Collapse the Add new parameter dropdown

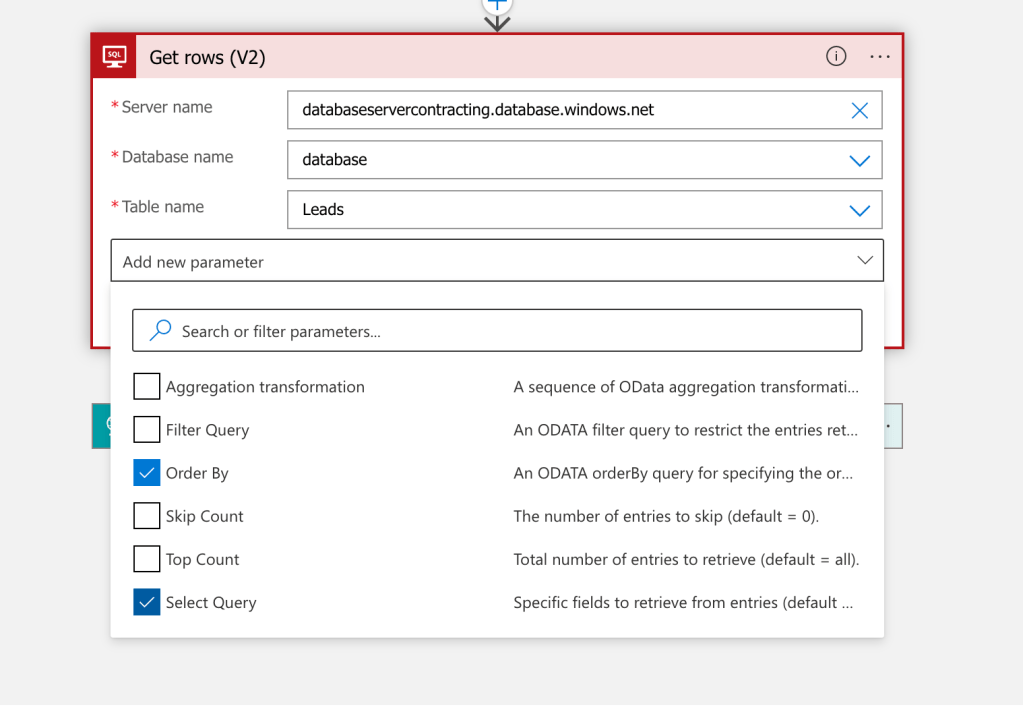864,260
